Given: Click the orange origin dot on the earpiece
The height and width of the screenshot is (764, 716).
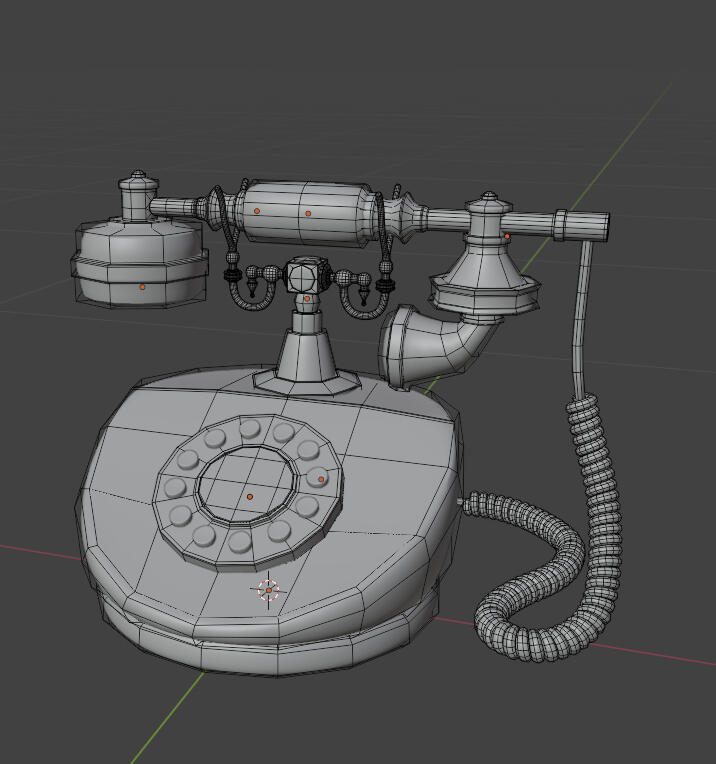Looking at the screenshot, I should pos(142,287).
